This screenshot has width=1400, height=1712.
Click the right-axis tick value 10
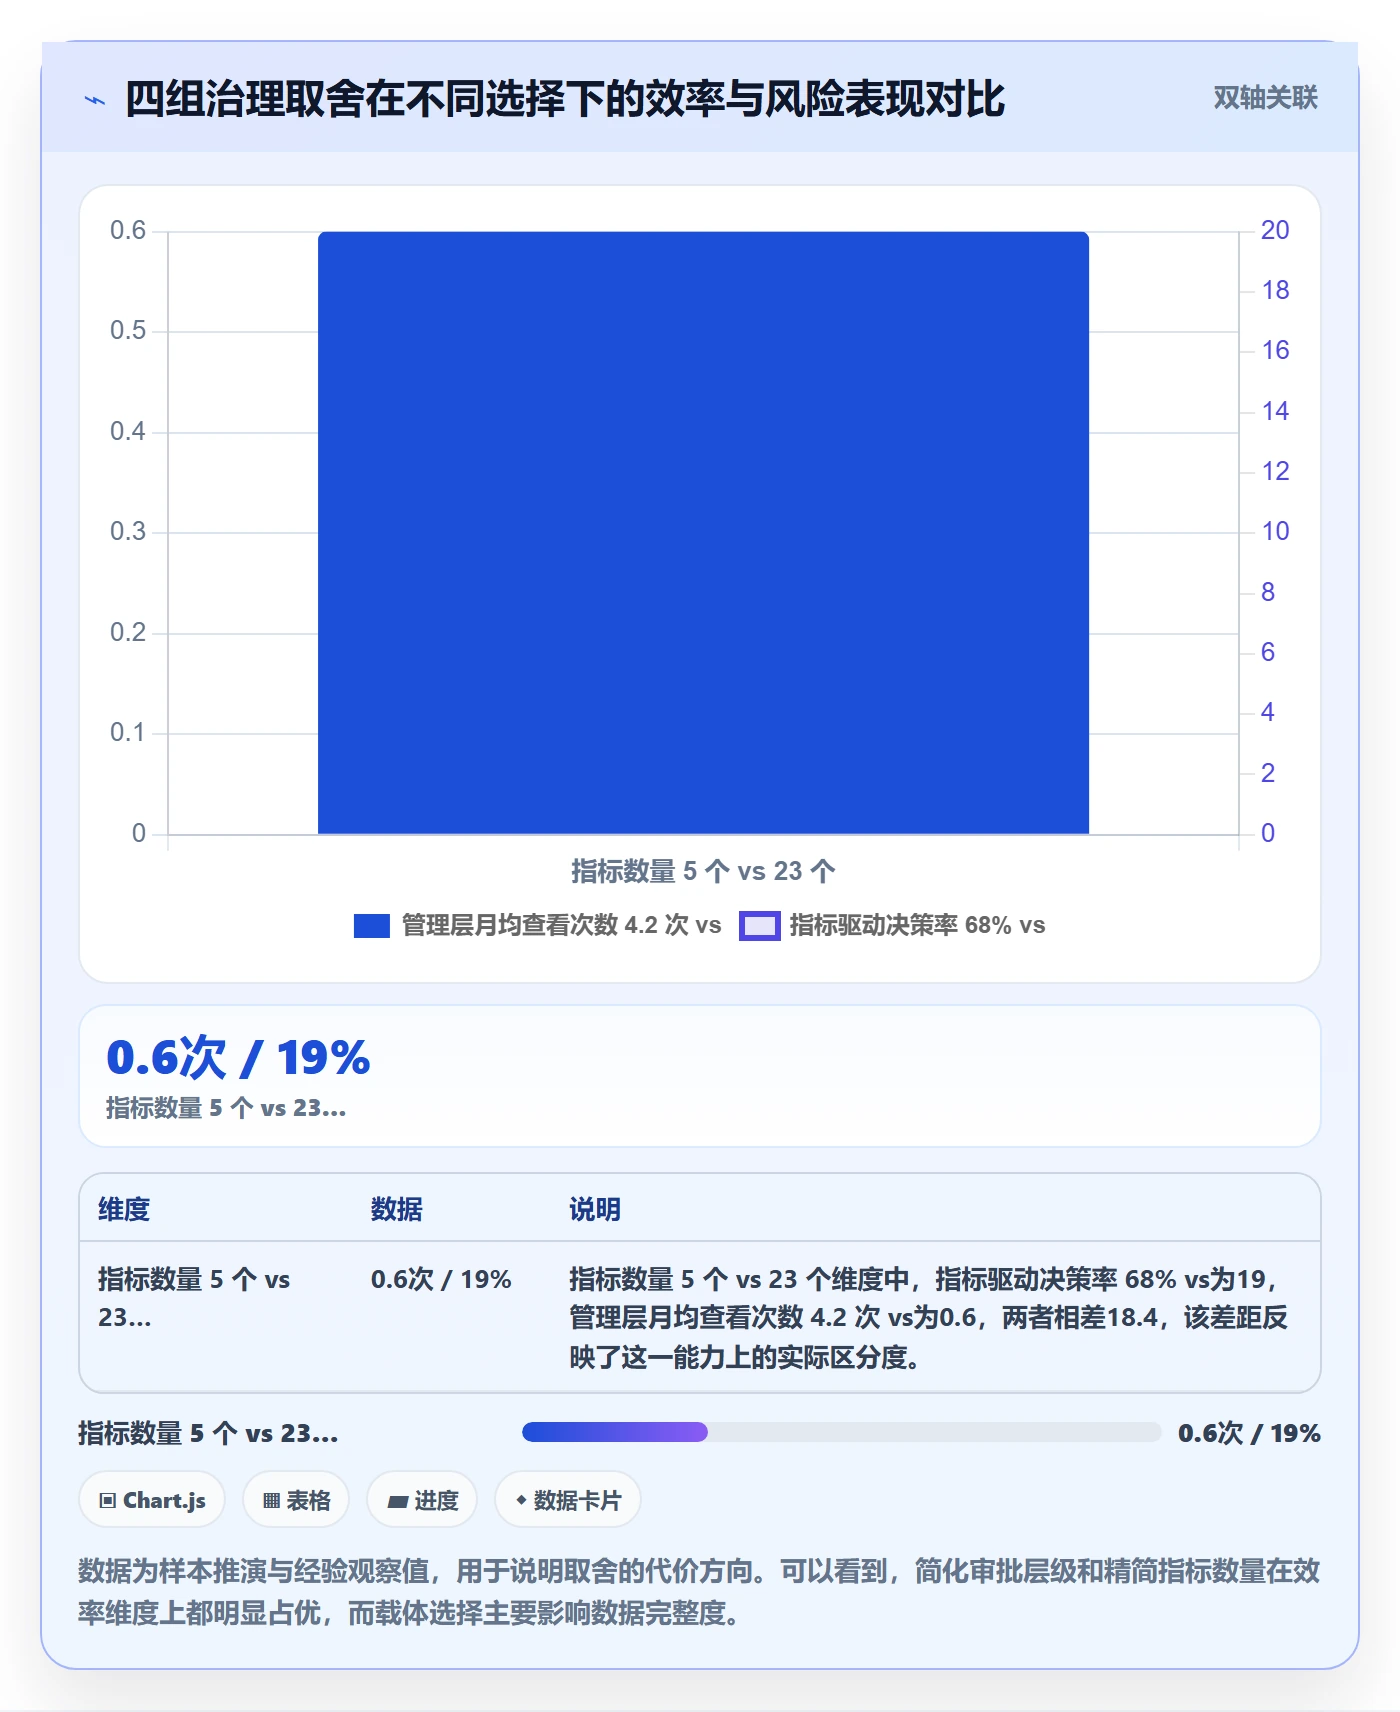tap(1275, 531)
